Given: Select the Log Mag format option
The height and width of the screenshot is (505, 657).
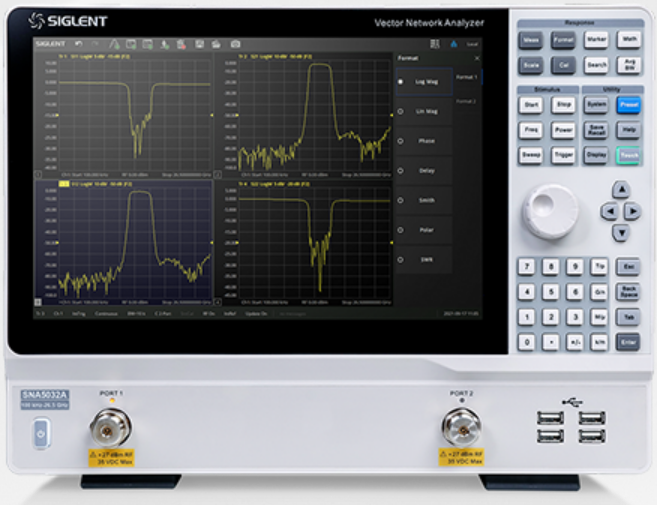Looking at the screenshot, I should coord(424,82).
